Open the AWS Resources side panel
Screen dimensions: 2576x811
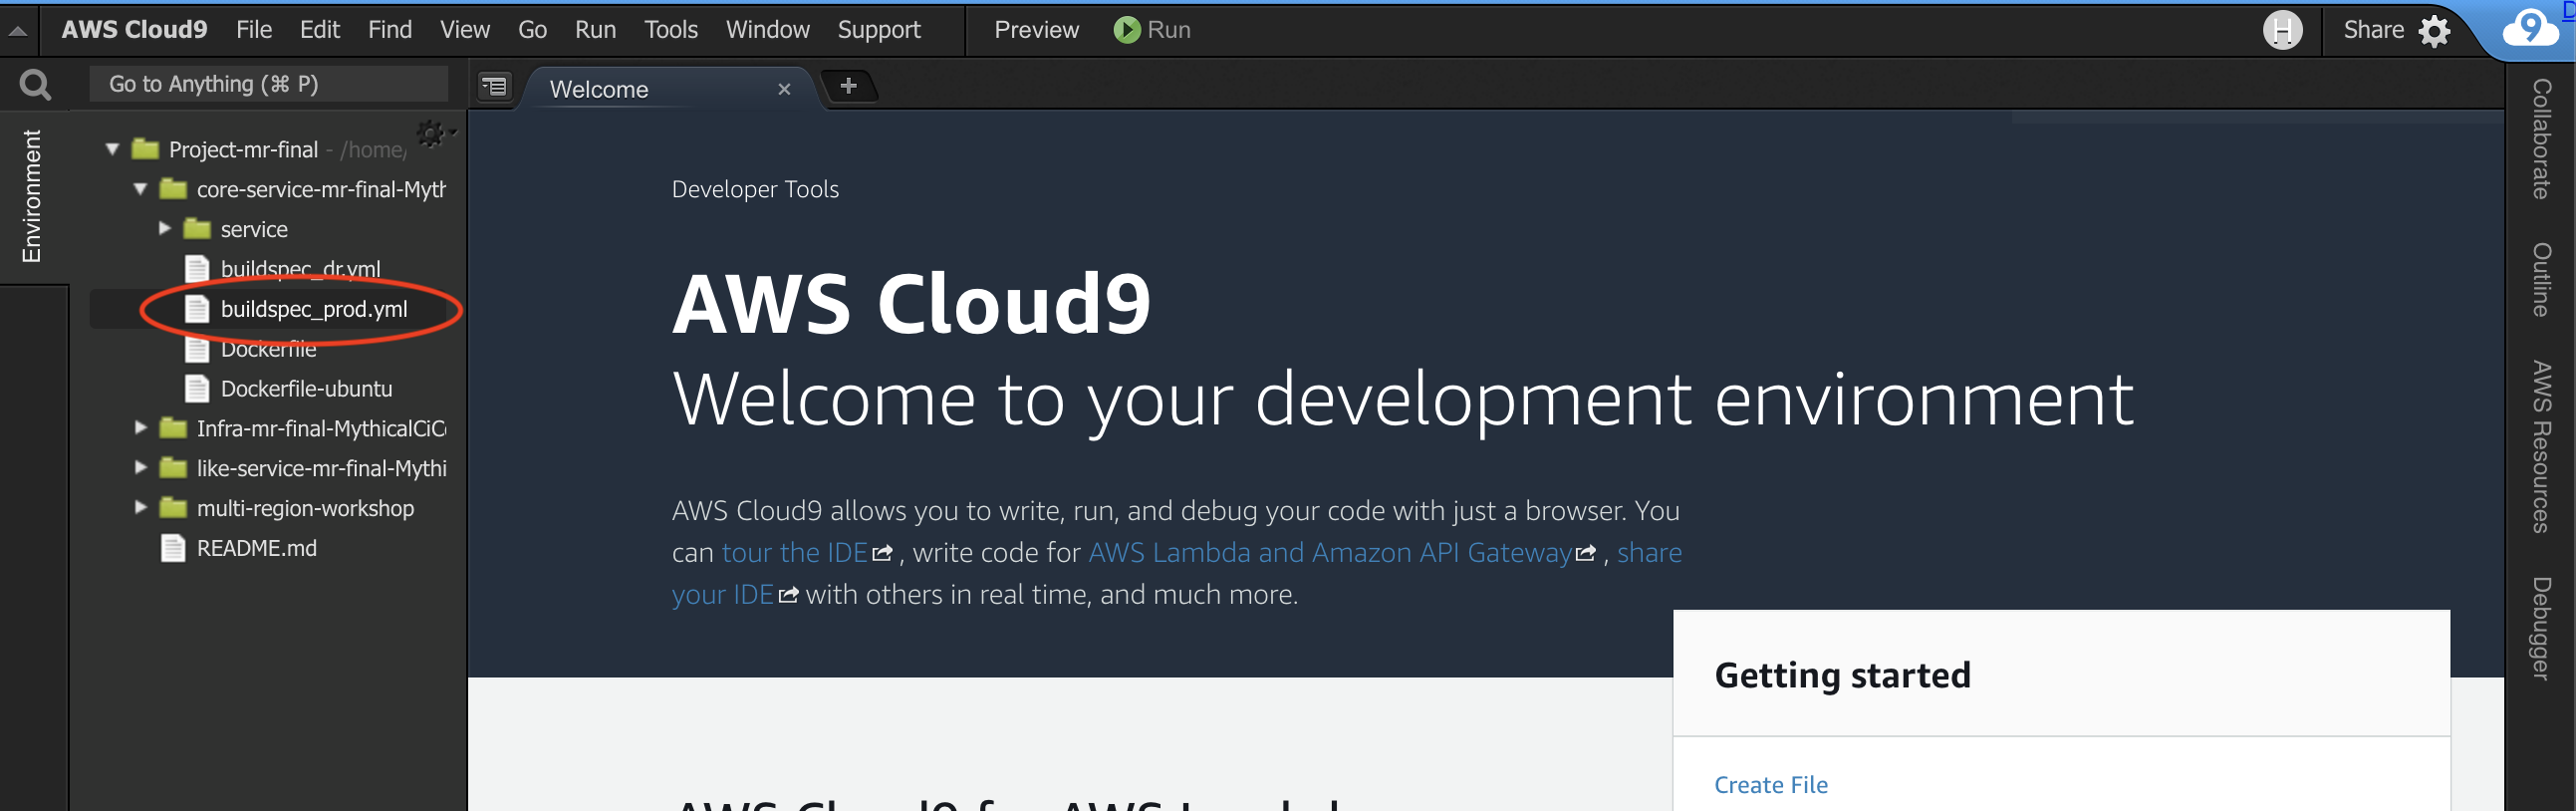point(2540,447)
